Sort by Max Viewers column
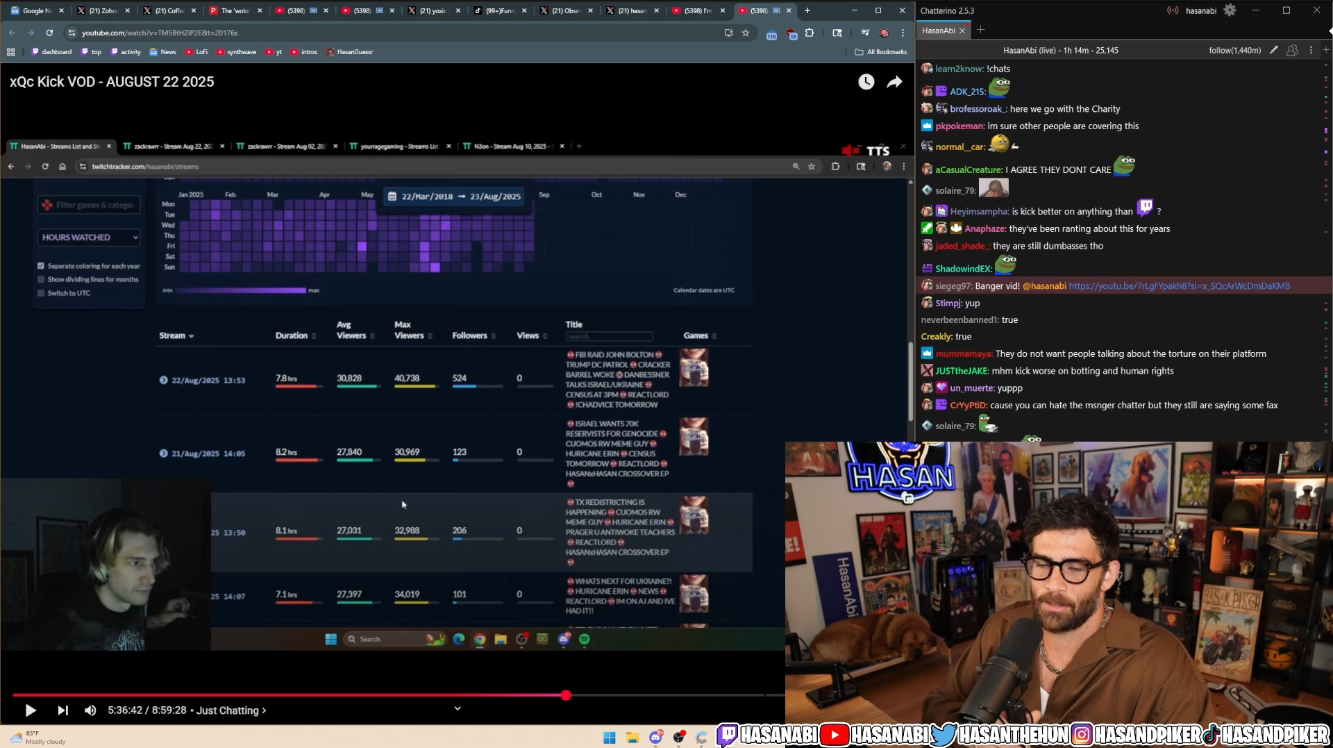This screenshot has height=748, width=1333. (412, 330)
